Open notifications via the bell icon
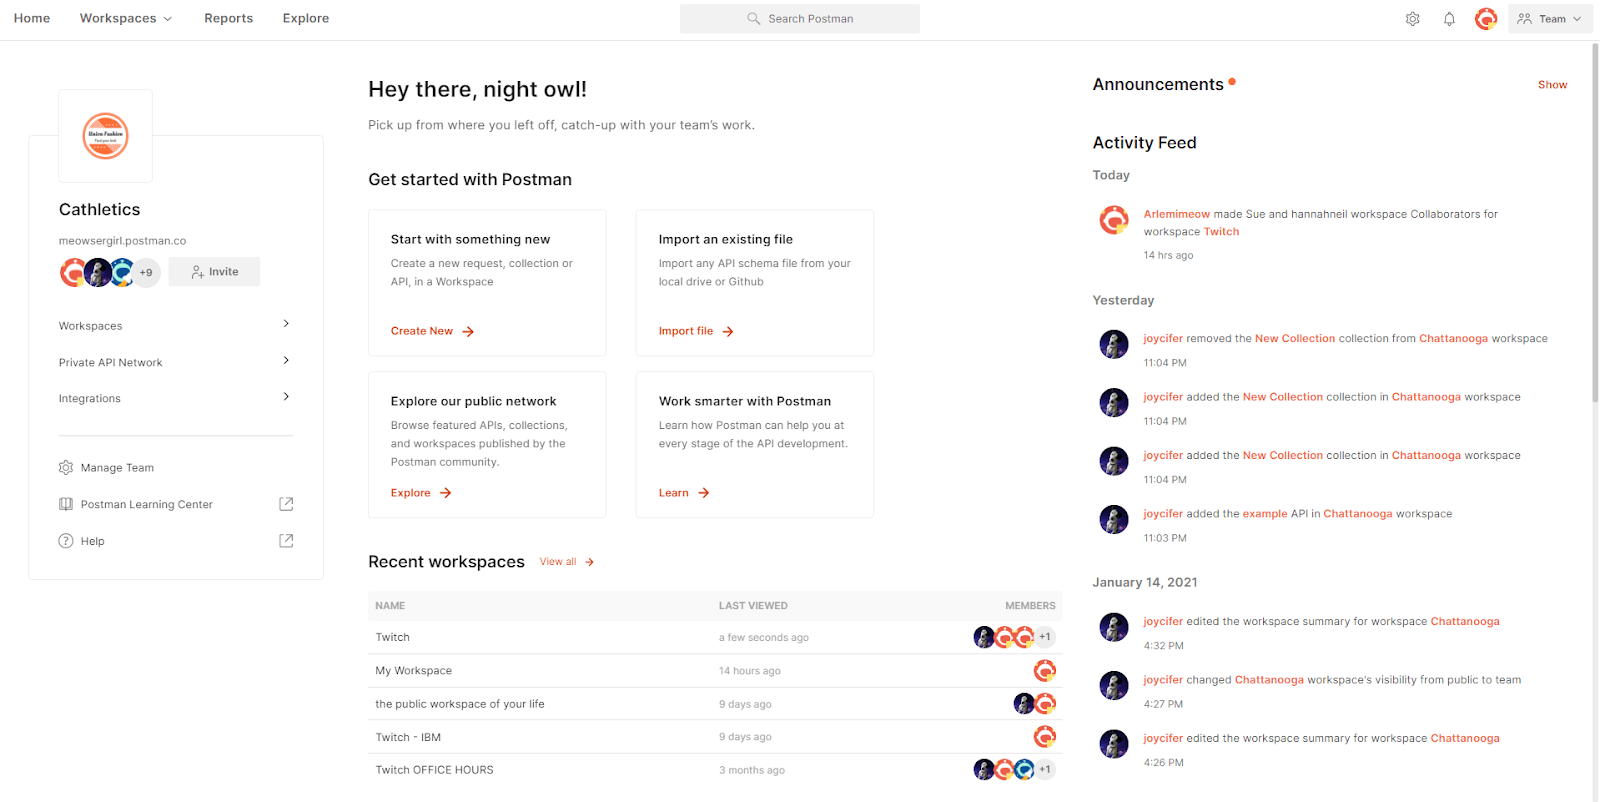The width and height of the screenshot is (1600, 802). coord(1448,18)
